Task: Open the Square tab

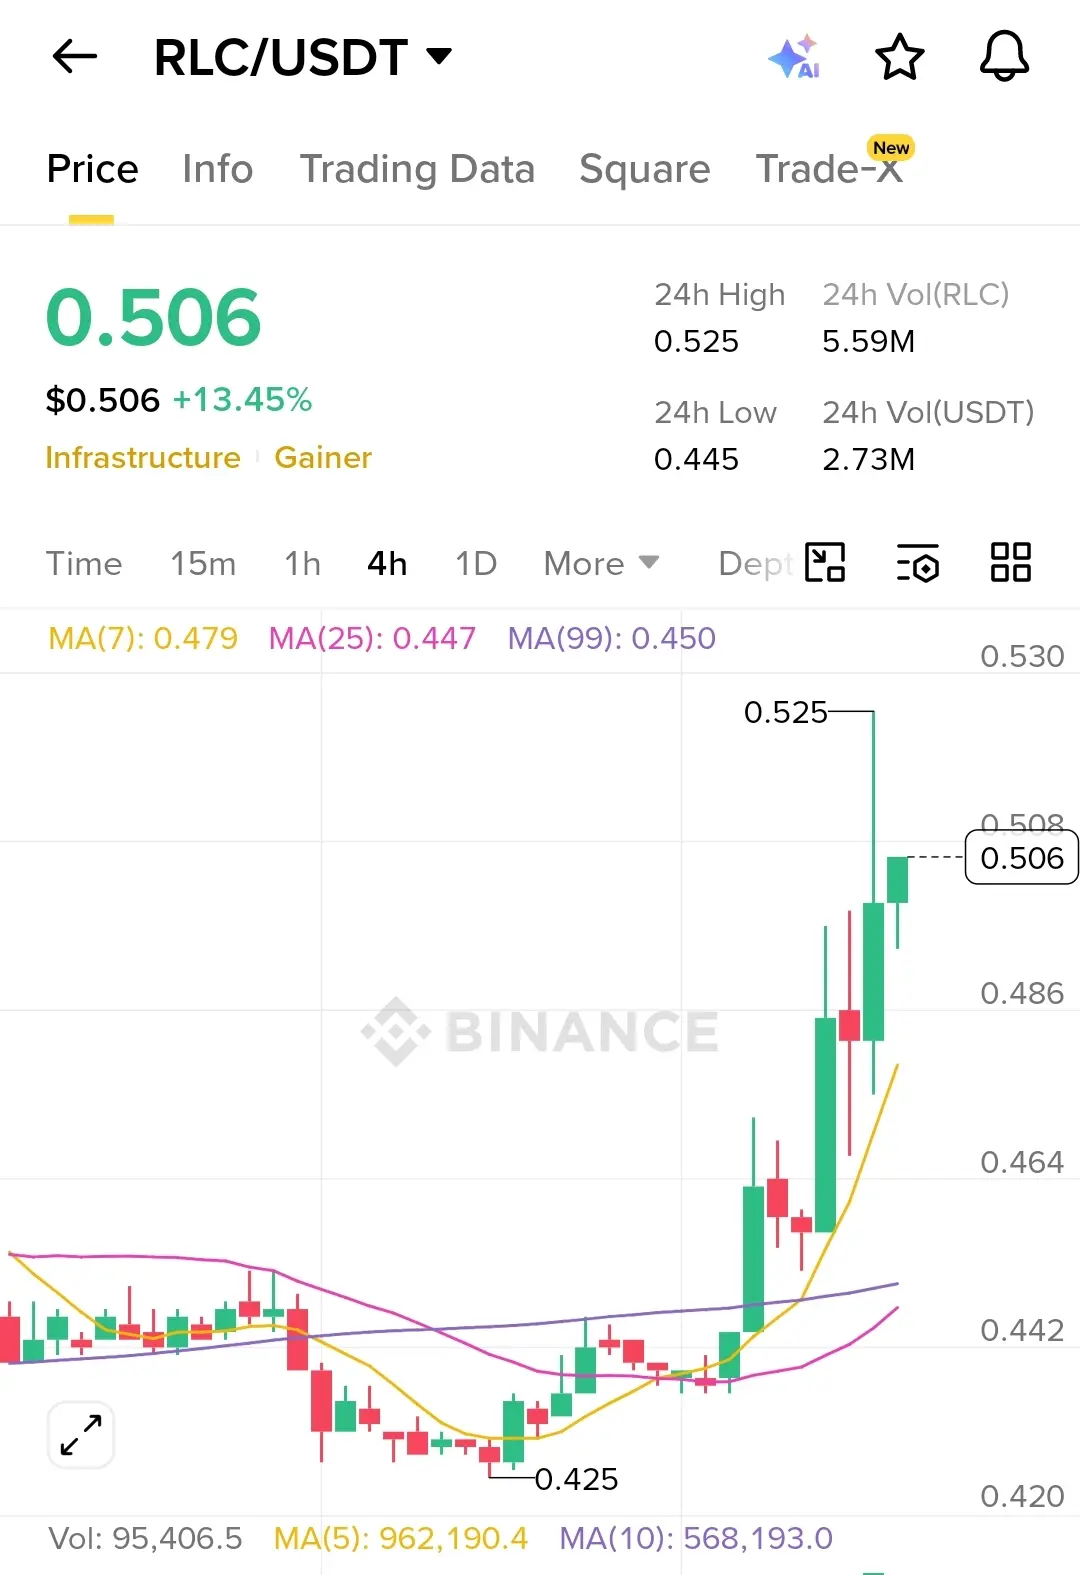Action: pyautogui.click(x=644, y=169)
